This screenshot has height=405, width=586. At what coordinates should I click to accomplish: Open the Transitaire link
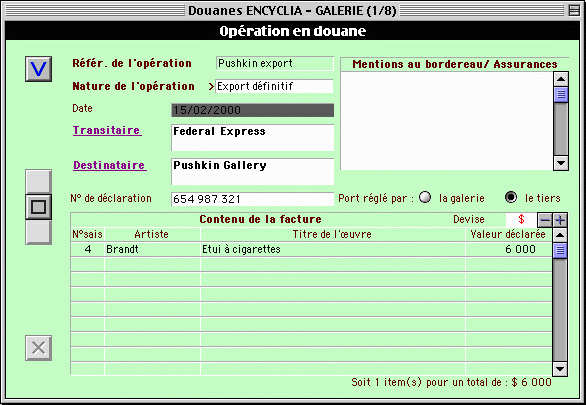pos(107,130)
